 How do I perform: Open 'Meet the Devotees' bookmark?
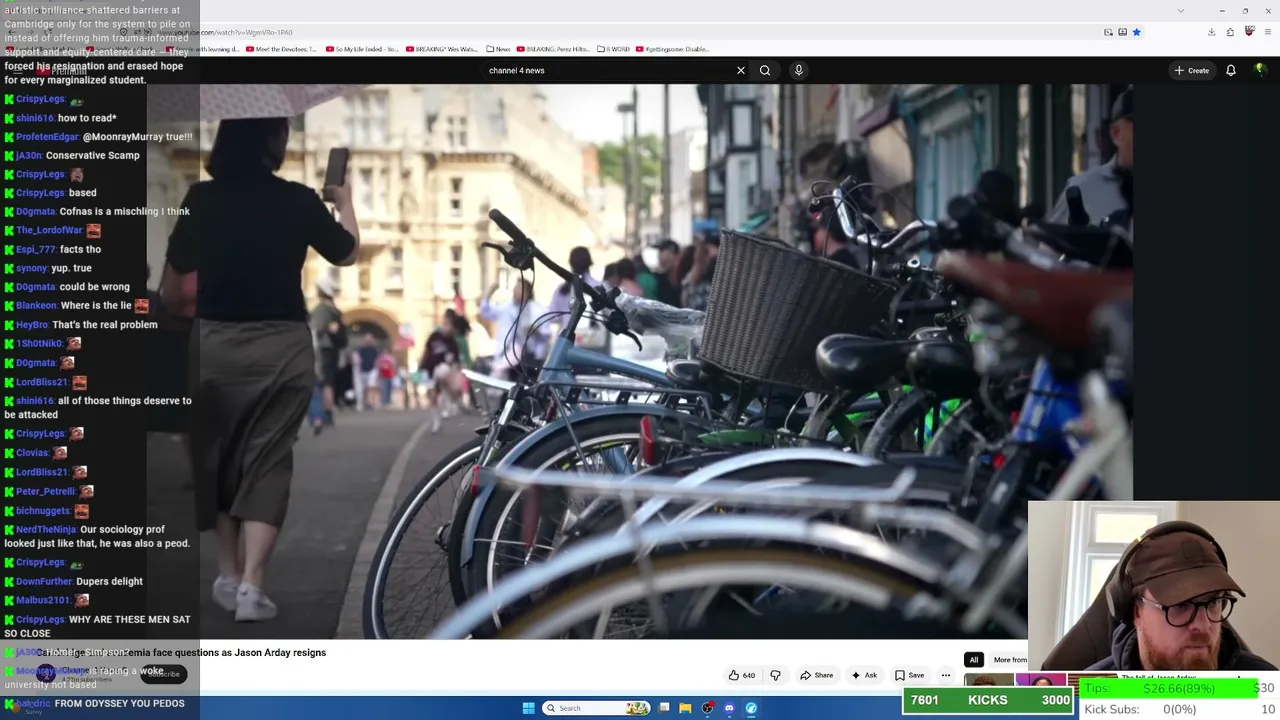(x=280, y=49)
